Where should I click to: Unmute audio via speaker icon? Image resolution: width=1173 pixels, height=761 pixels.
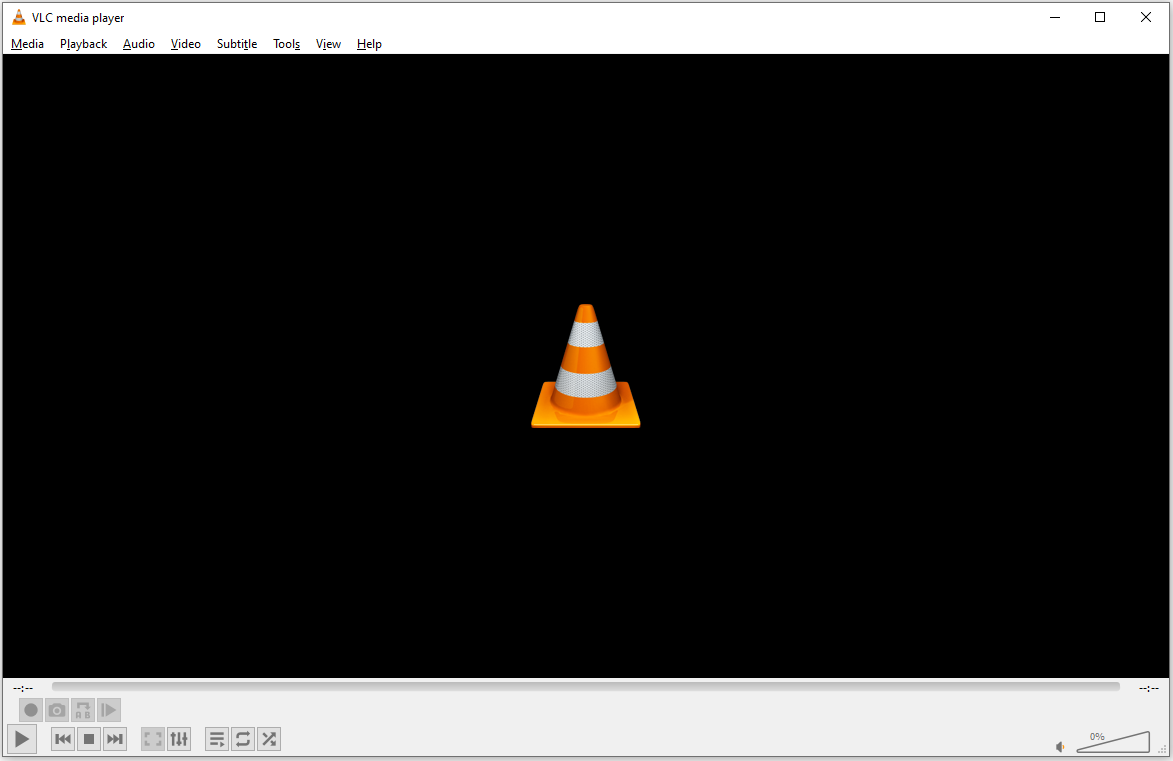1060,747
